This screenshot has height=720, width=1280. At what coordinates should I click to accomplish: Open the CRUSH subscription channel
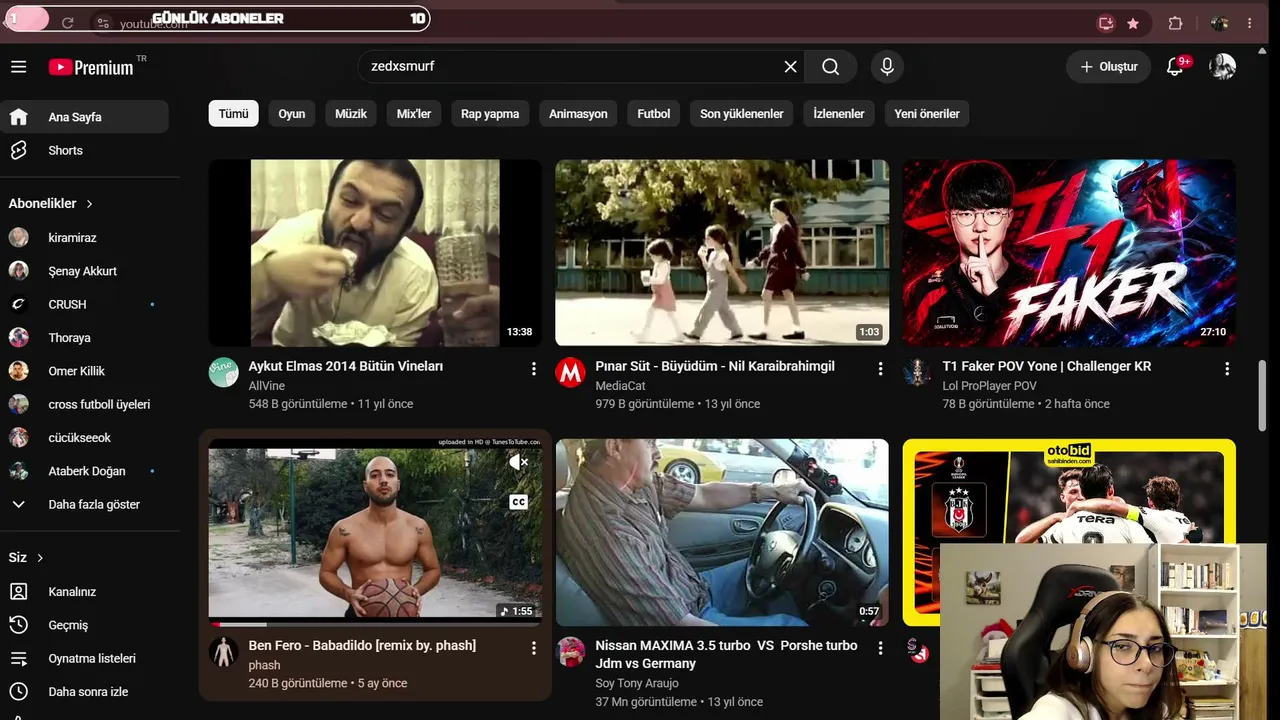click(84, 304)
